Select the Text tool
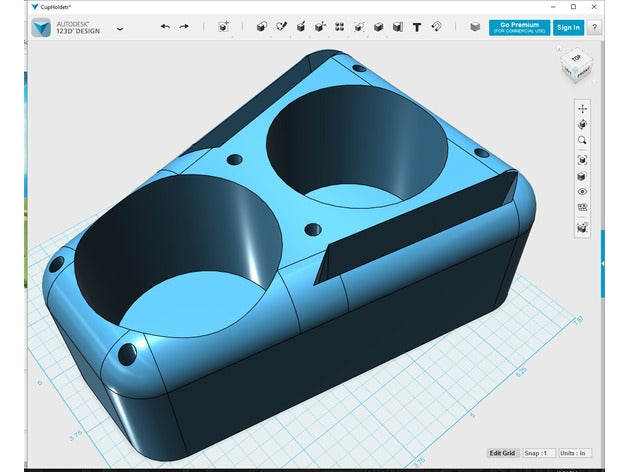The image size is (628, 472). tap(417, 27)
